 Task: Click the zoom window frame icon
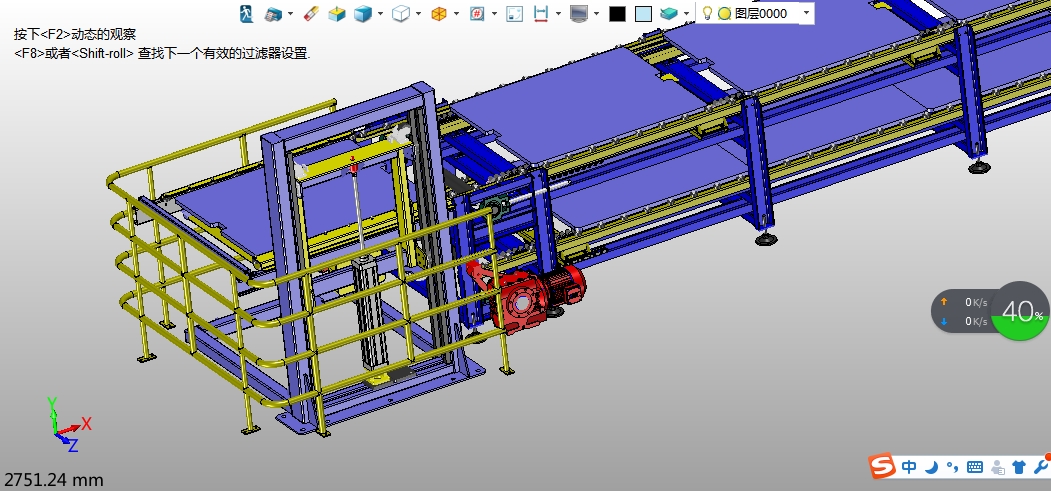tap(514, 14)
